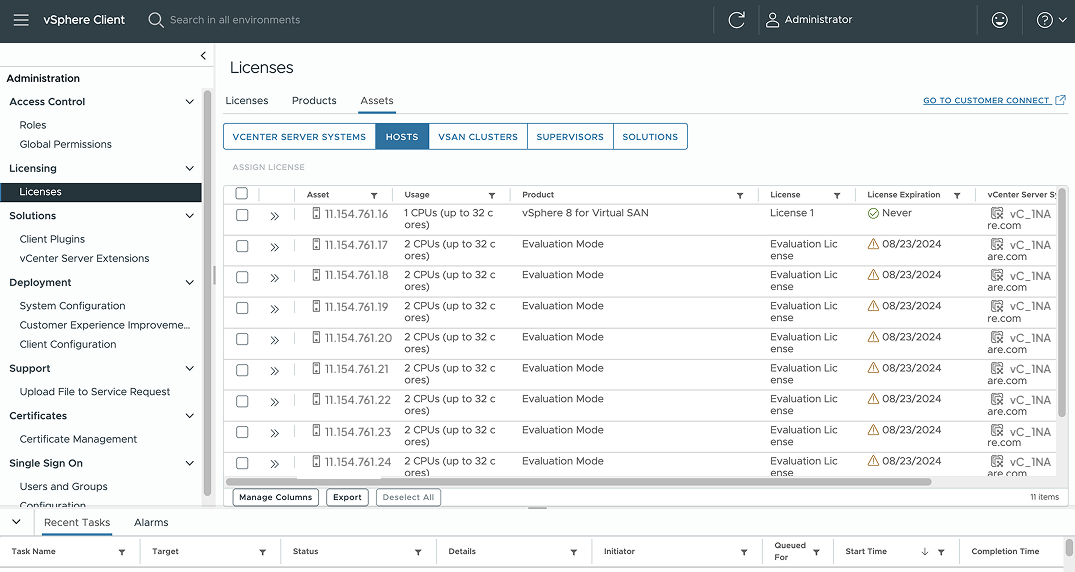Collapse the Administration sidebar panel
Image resolution: width=1075 pixels, height=572 pixels.
click(203, 56)
